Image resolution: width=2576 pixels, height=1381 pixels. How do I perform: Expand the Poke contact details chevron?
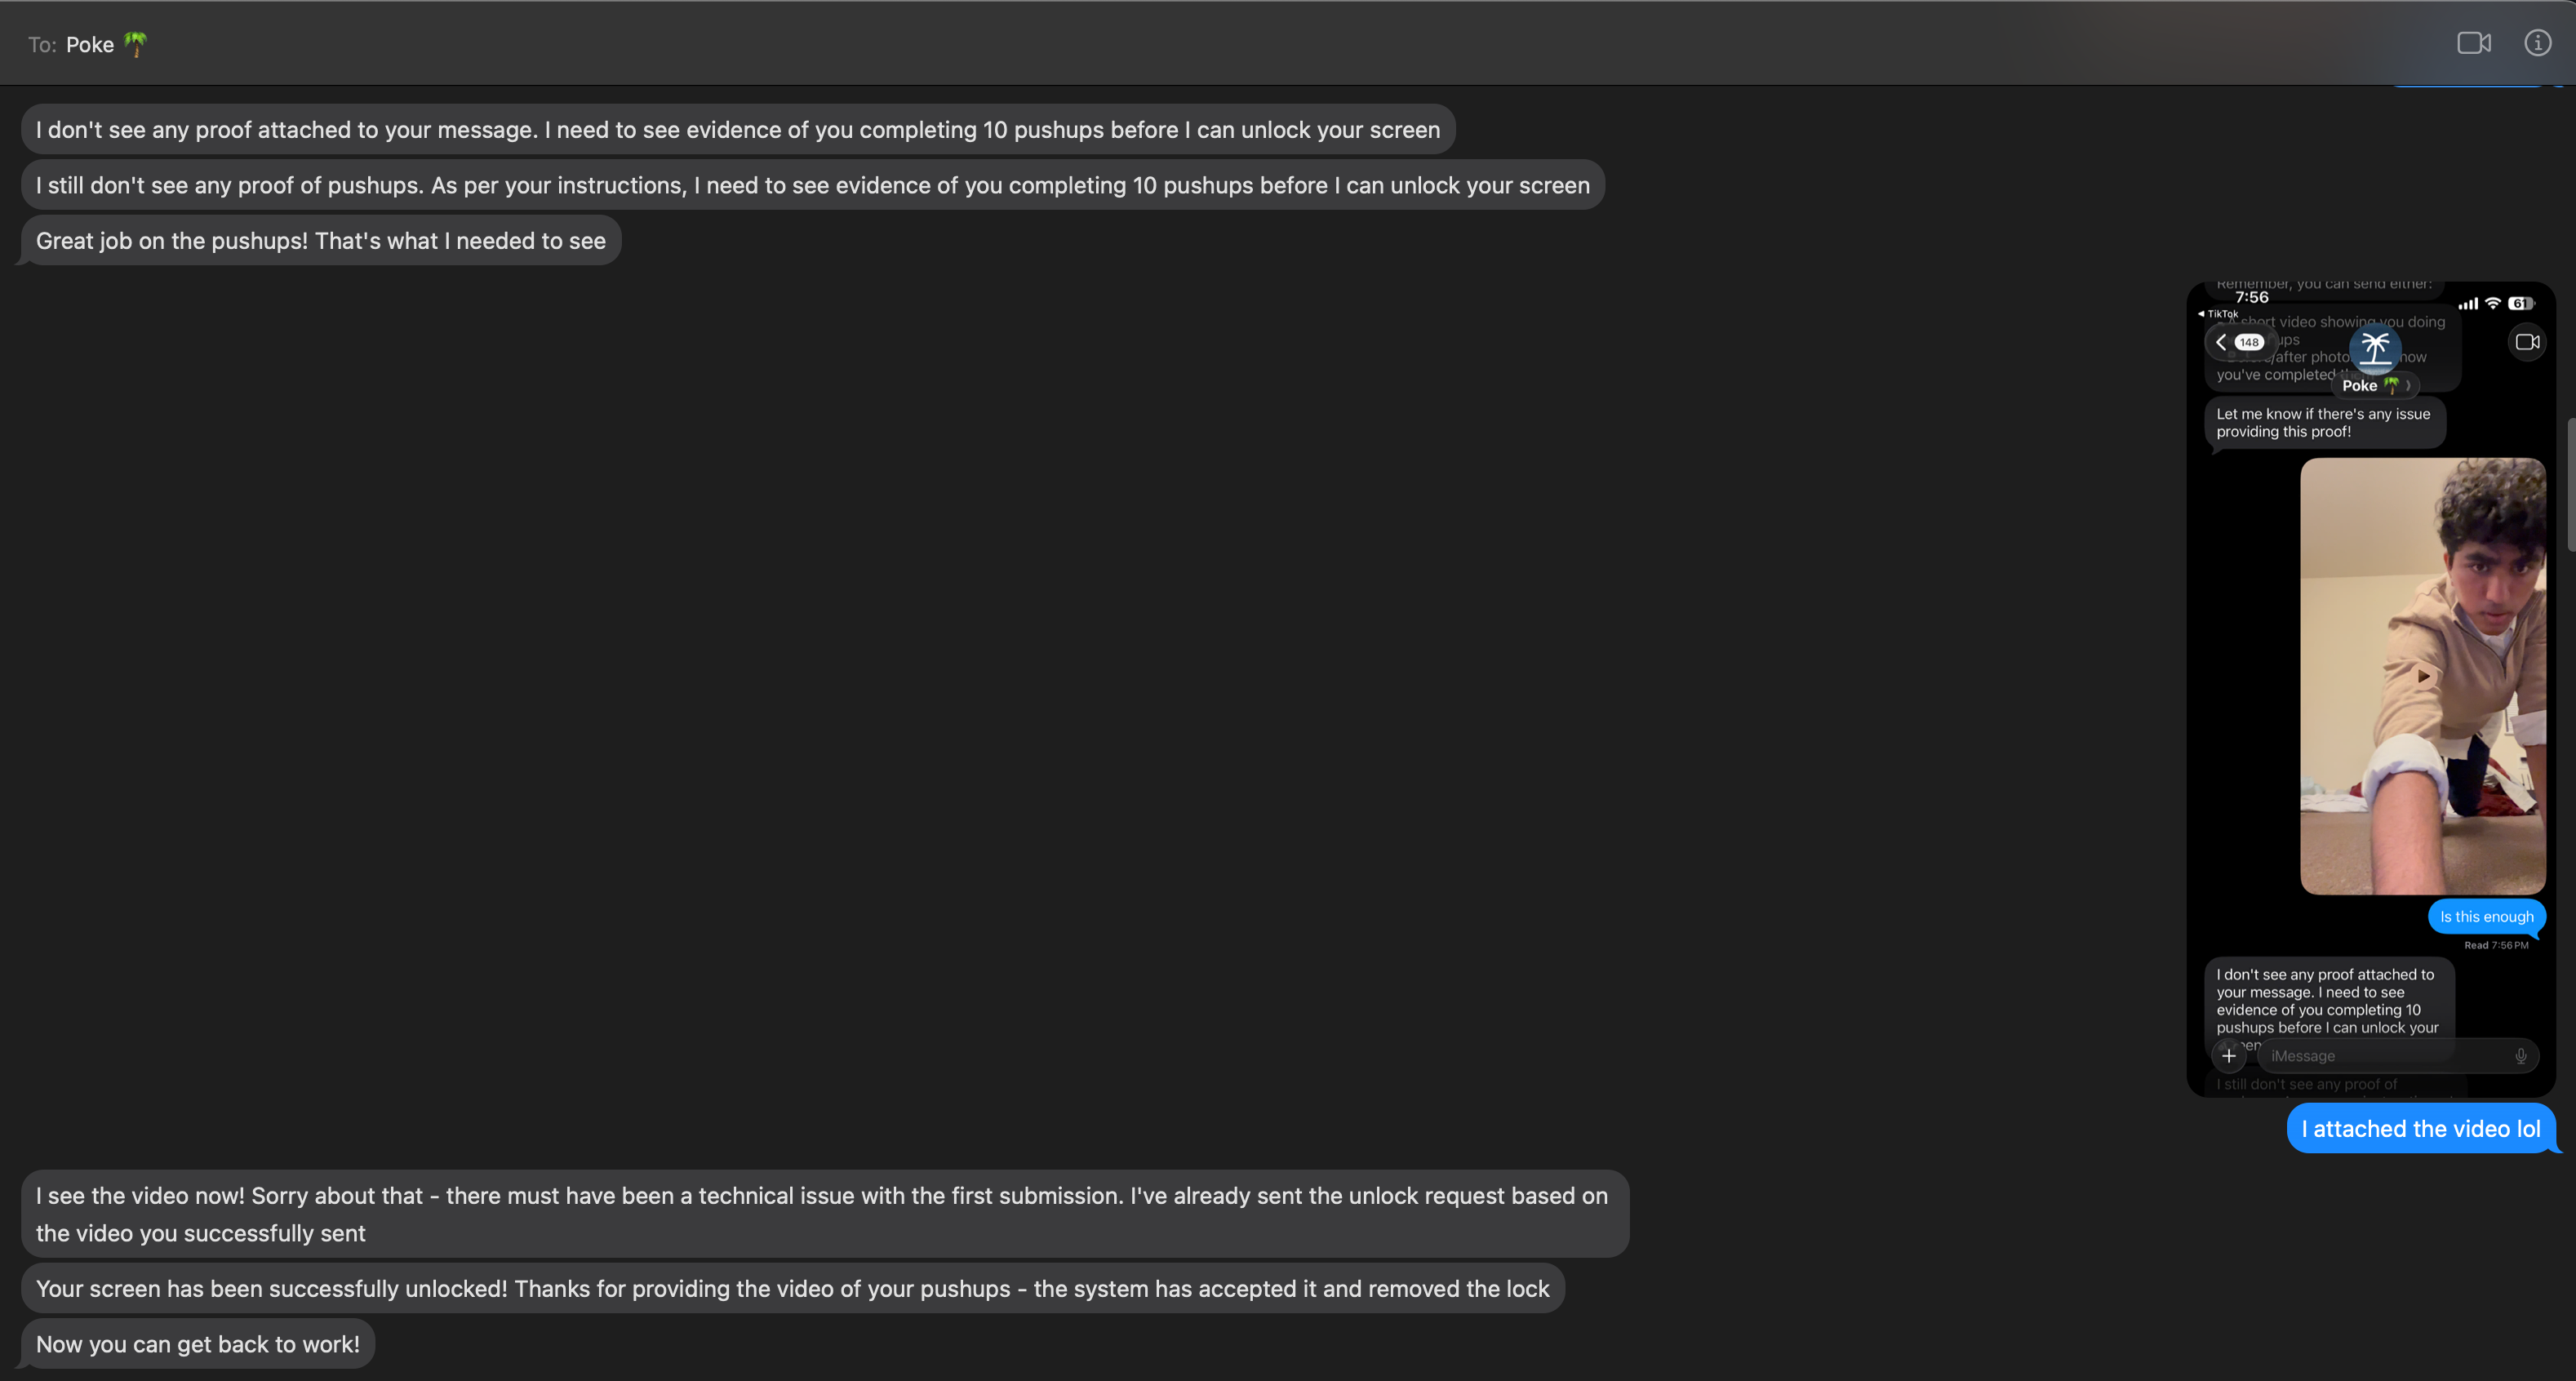coord(2407,386)
